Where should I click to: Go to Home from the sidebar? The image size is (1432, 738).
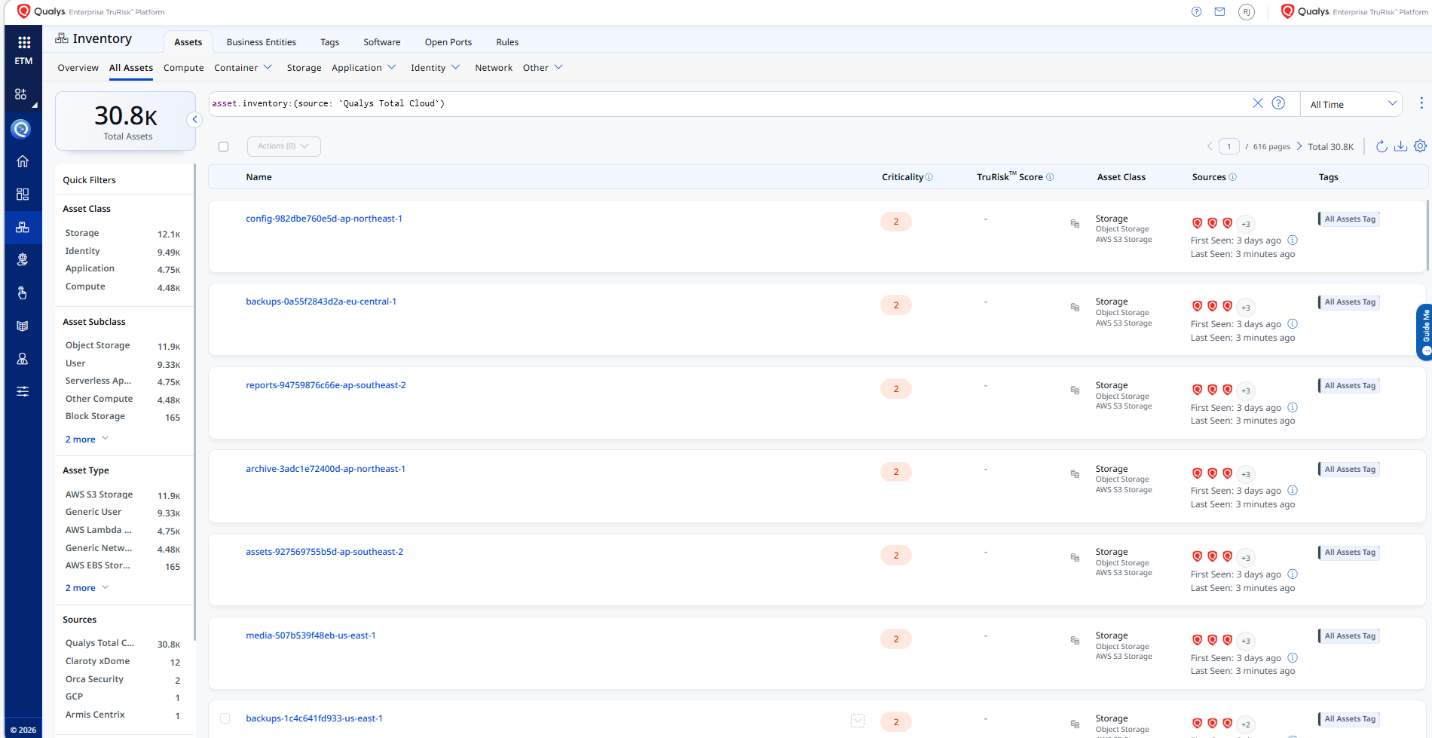22,161
